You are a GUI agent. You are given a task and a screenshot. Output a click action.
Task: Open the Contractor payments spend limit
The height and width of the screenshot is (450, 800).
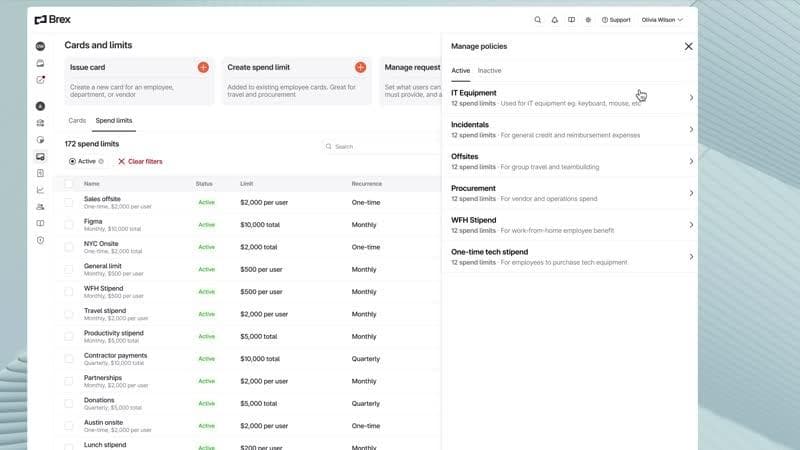coord(115,356)
